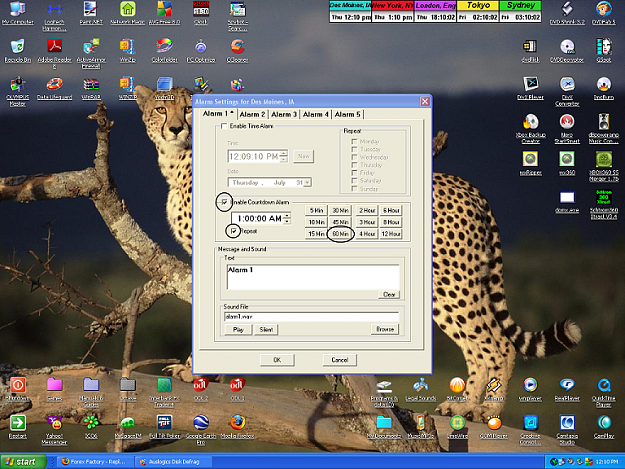625x469 pixels.
Task: Switch to Alarm 2 tab
Action: point(252,114)
